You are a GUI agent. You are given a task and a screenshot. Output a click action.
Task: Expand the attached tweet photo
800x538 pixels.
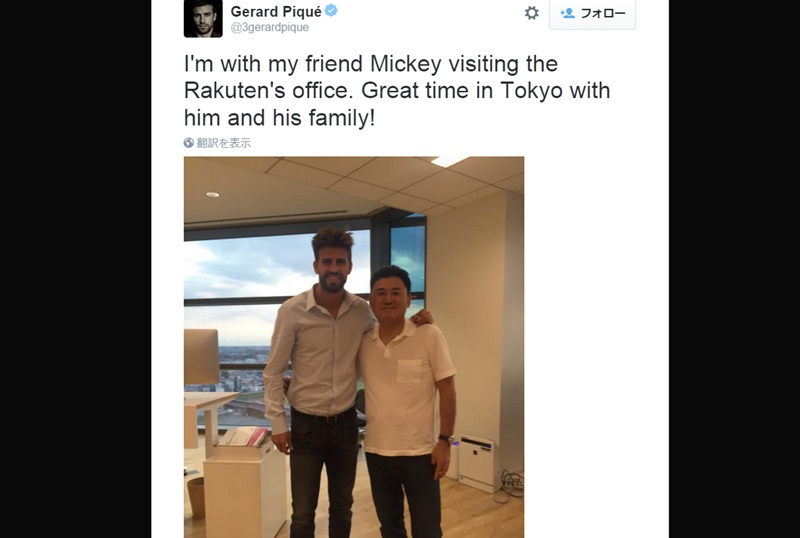coord(354,347)
